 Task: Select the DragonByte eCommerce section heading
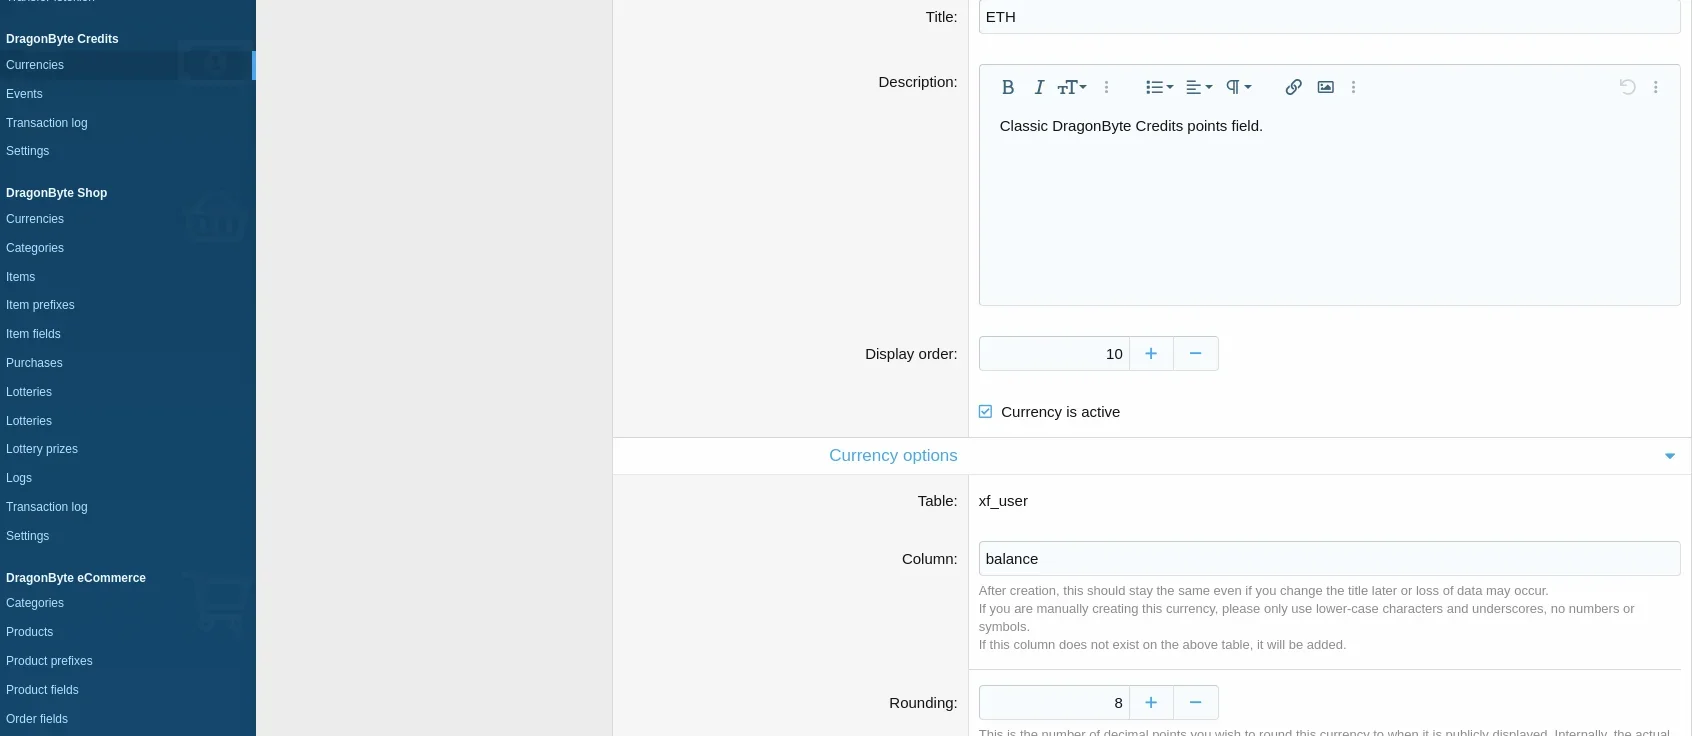76,578
